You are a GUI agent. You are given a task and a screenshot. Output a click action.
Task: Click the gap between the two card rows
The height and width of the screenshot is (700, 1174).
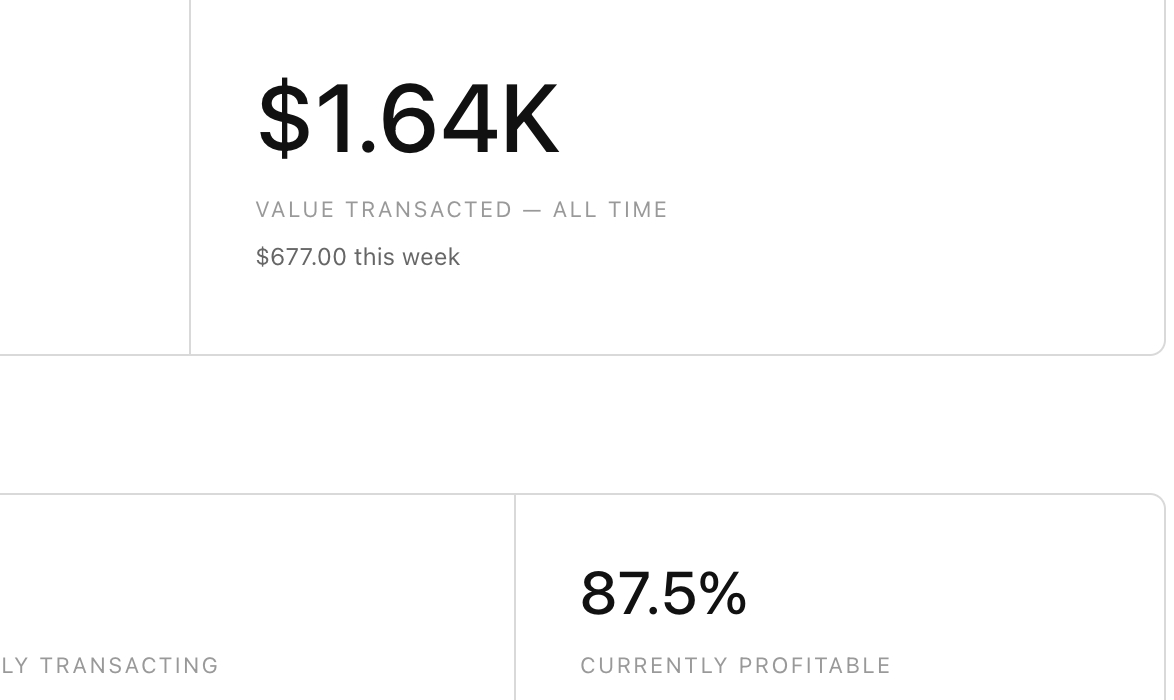[580, 425]
